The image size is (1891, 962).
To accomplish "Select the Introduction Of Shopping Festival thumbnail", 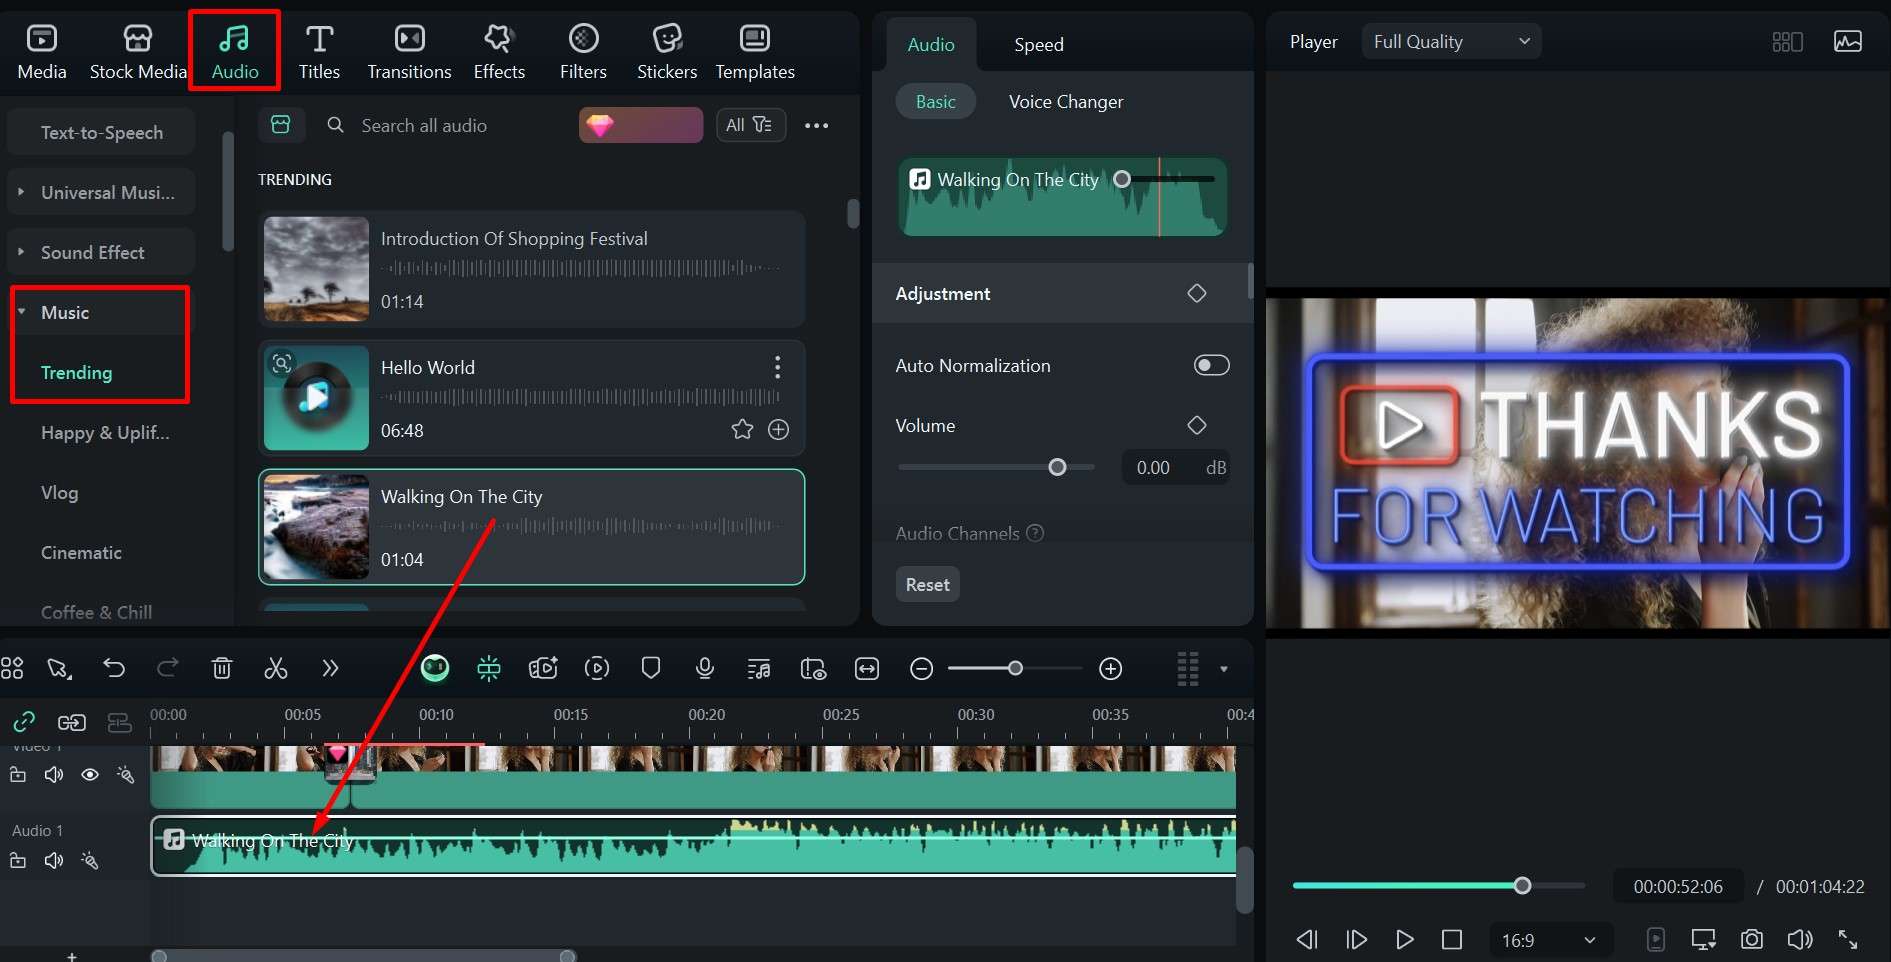I will click(x=316, y=269).
